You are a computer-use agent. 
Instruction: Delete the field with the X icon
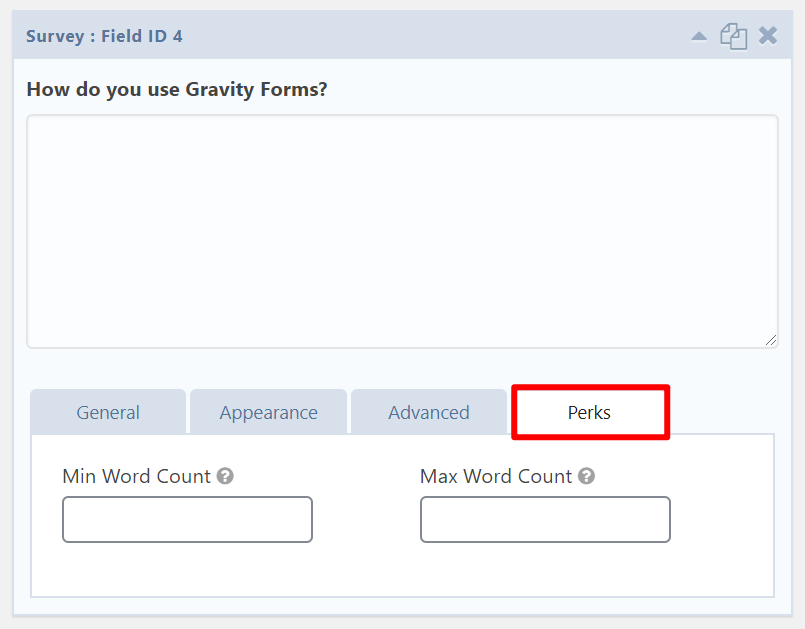(x=768, y=36)
